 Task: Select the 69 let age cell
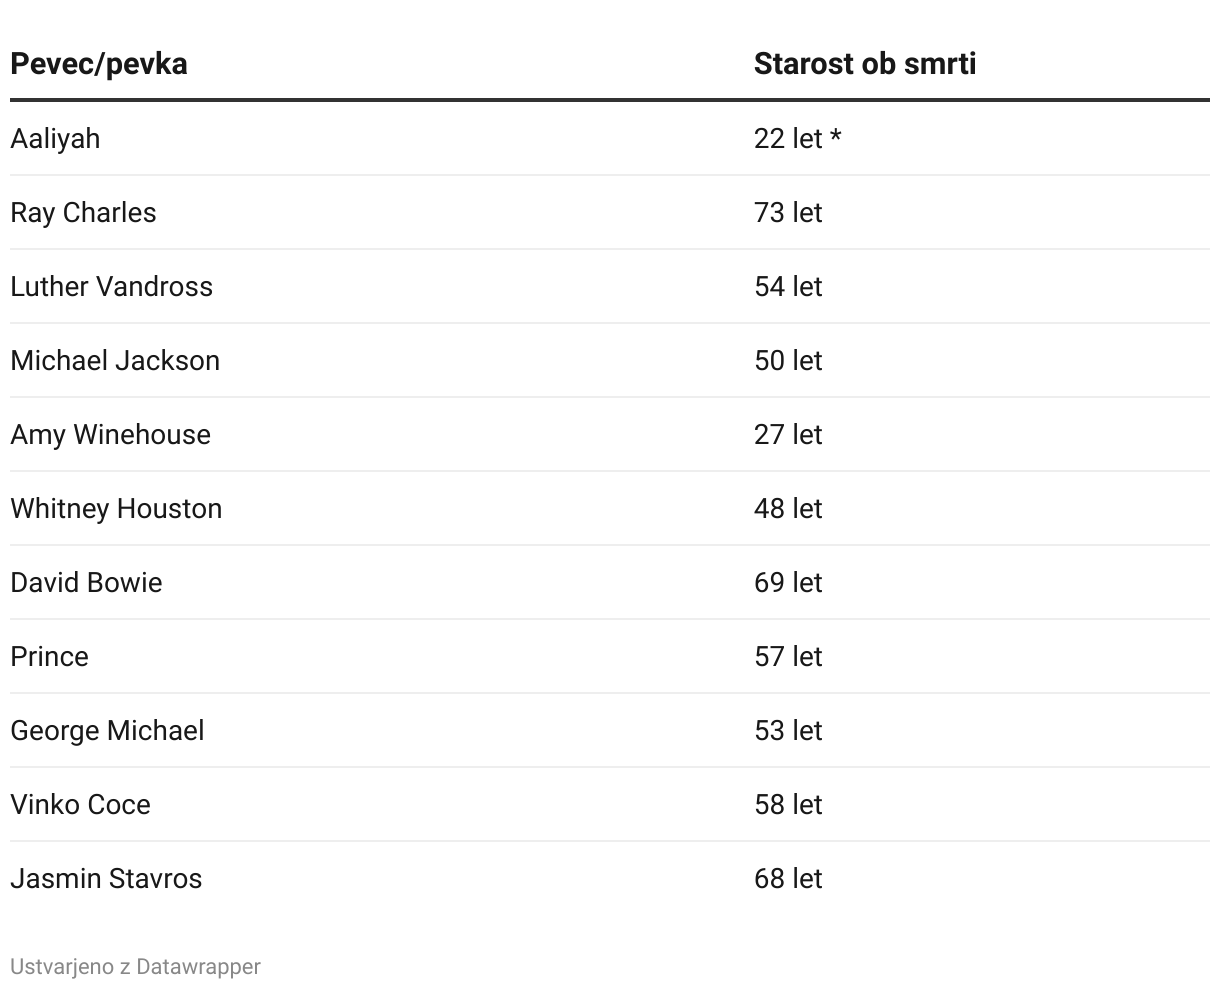tap(788, 582)
